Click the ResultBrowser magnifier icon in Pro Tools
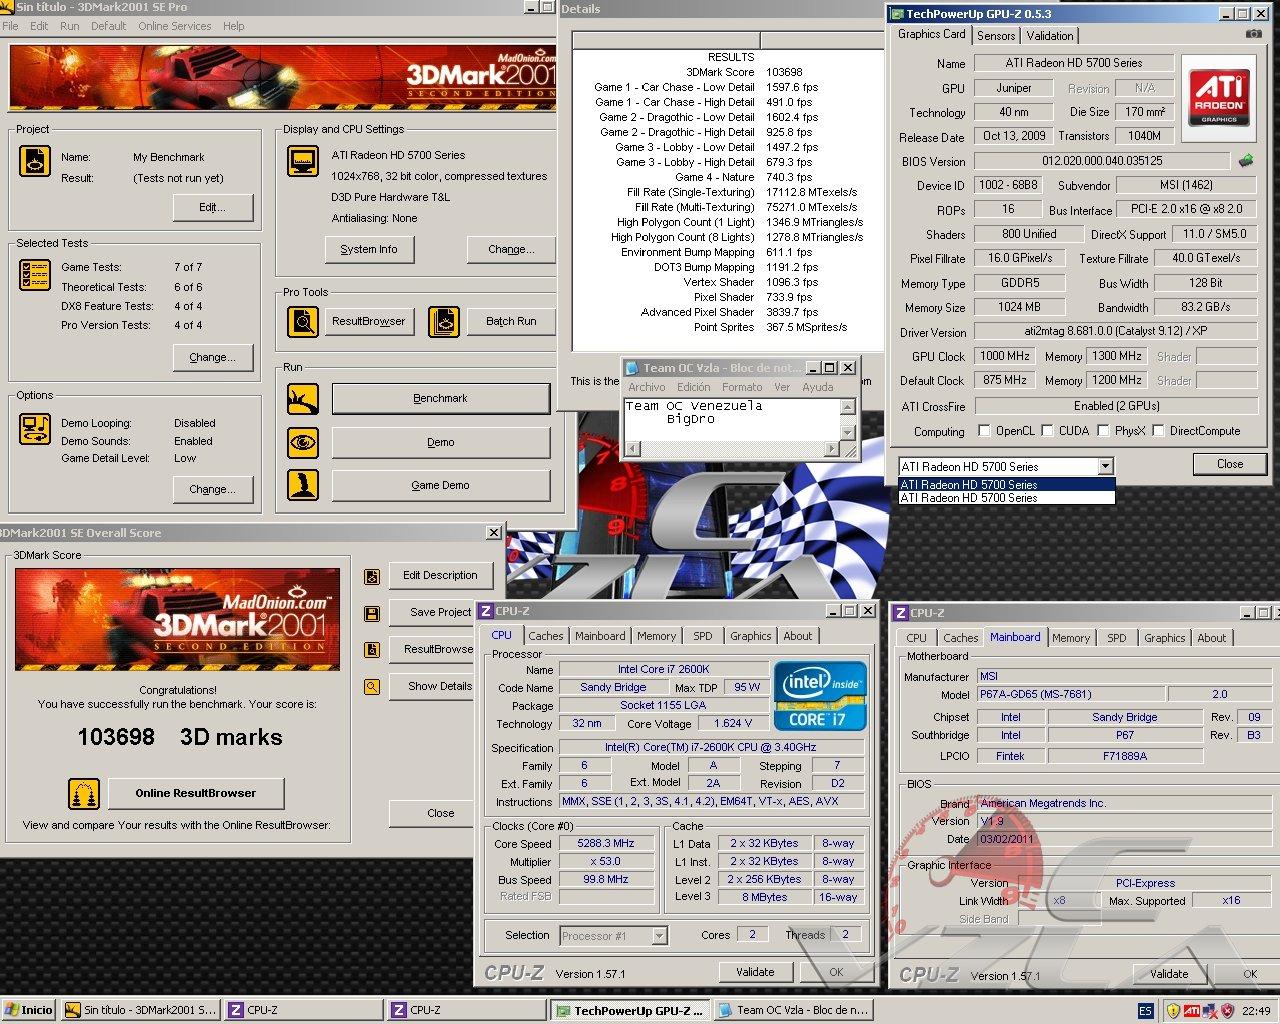This screenshot has width=1280, height=1024. 303,321
